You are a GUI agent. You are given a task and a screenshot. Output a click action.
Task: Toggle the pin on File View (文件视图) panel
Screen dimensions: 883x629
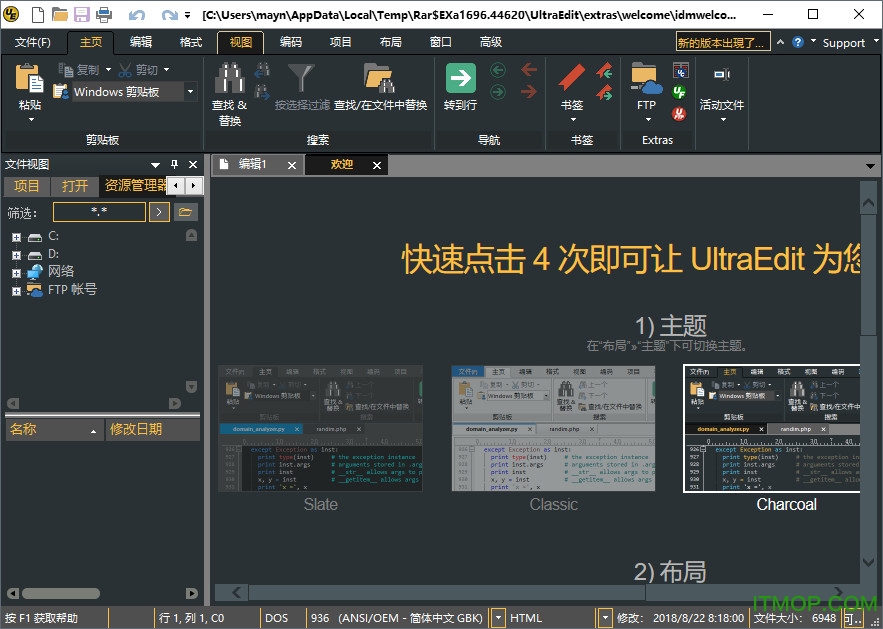click(175, 164)
